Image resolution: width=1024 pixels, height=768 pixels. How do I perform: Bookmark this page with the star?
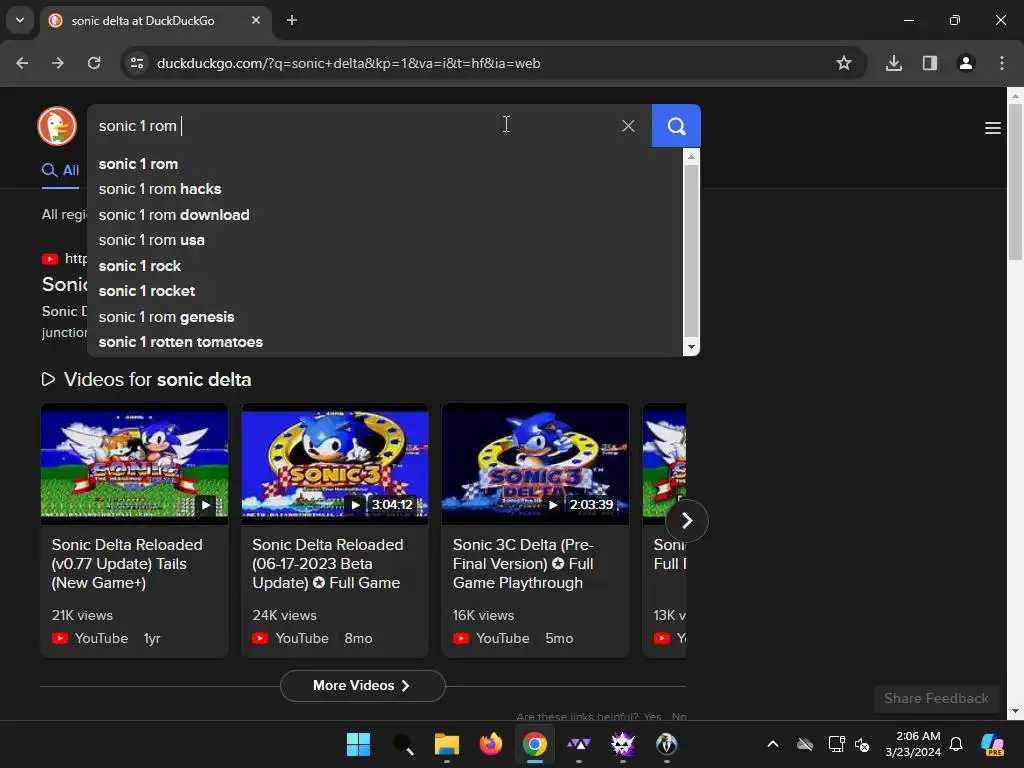coord(844,63)
